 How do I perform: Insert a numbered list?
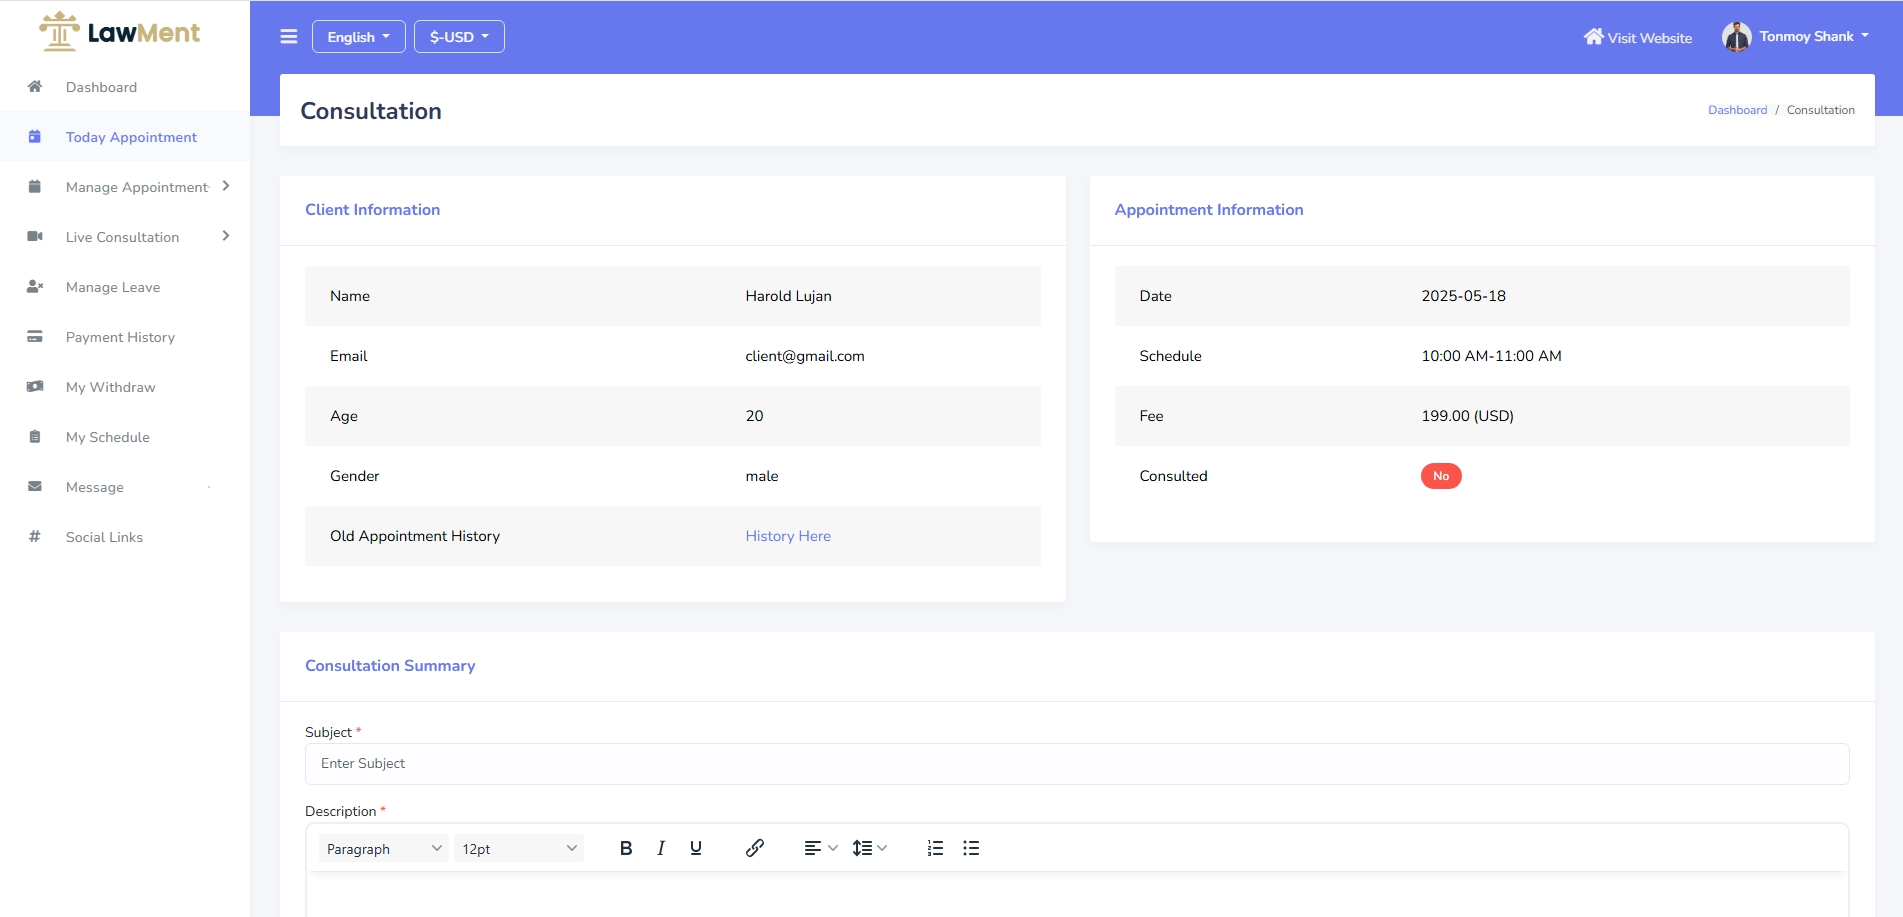pyautogui.click(x=935, y=848)
